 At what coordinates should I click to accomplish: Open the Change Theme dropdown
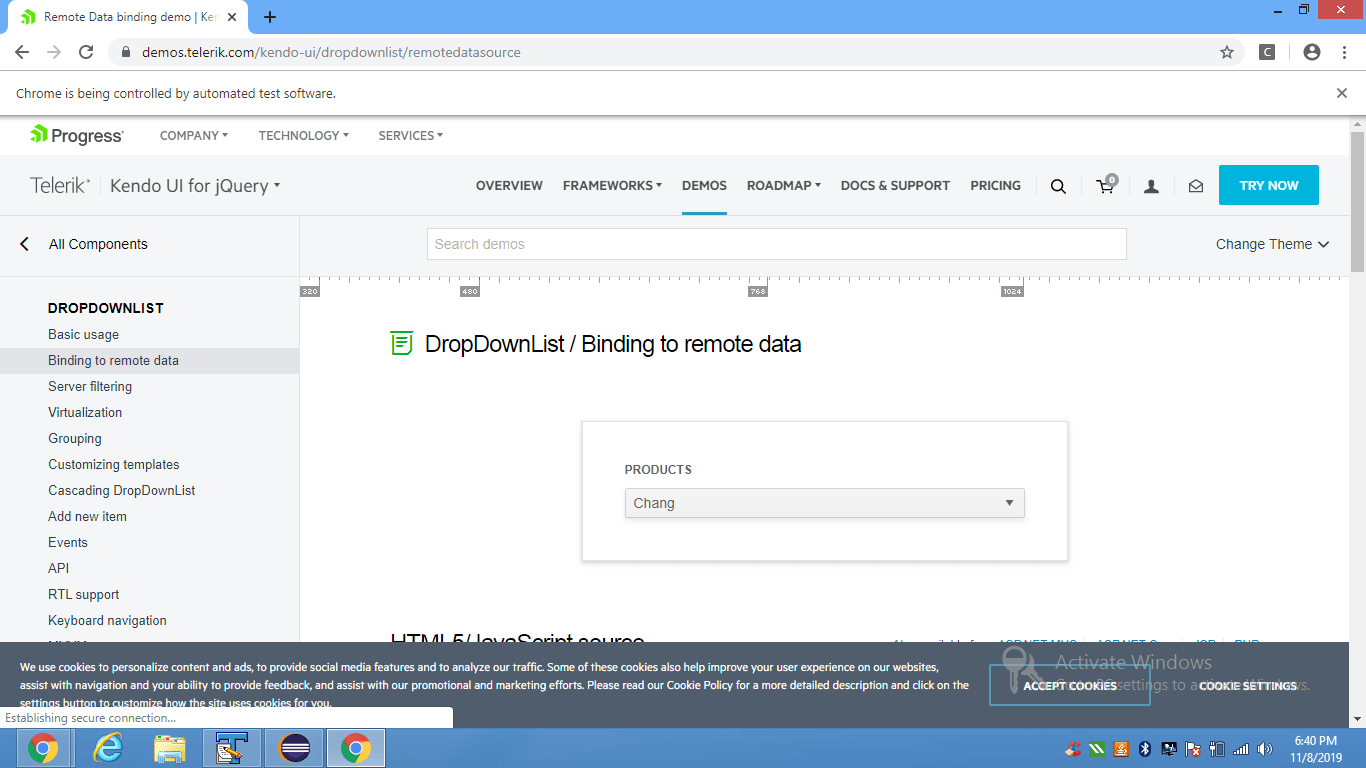[1271, 243]
